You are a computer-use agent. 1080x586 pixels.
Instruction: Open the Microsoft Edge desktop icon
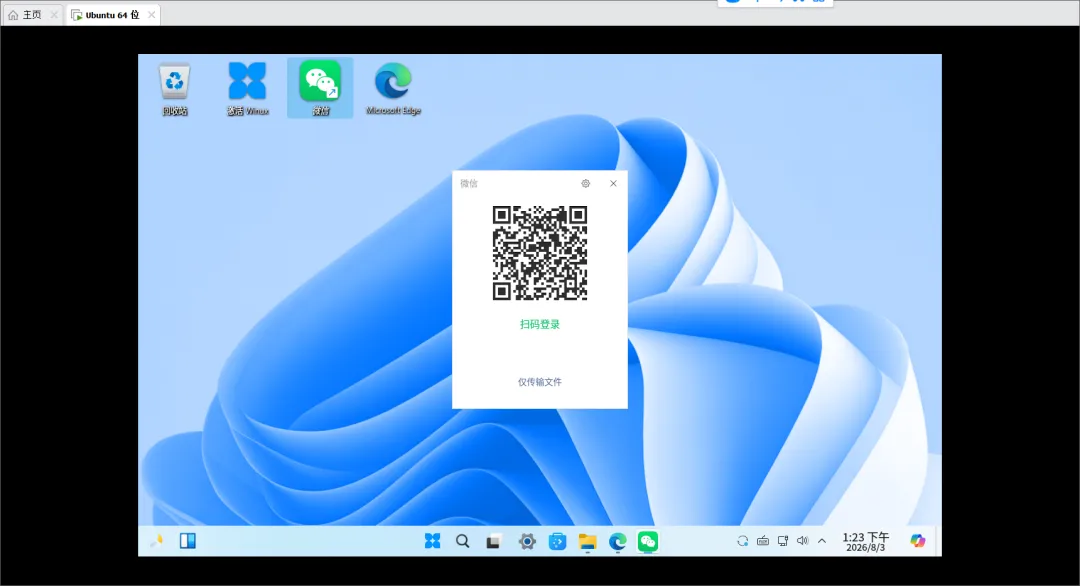click(x=393, y=88)
